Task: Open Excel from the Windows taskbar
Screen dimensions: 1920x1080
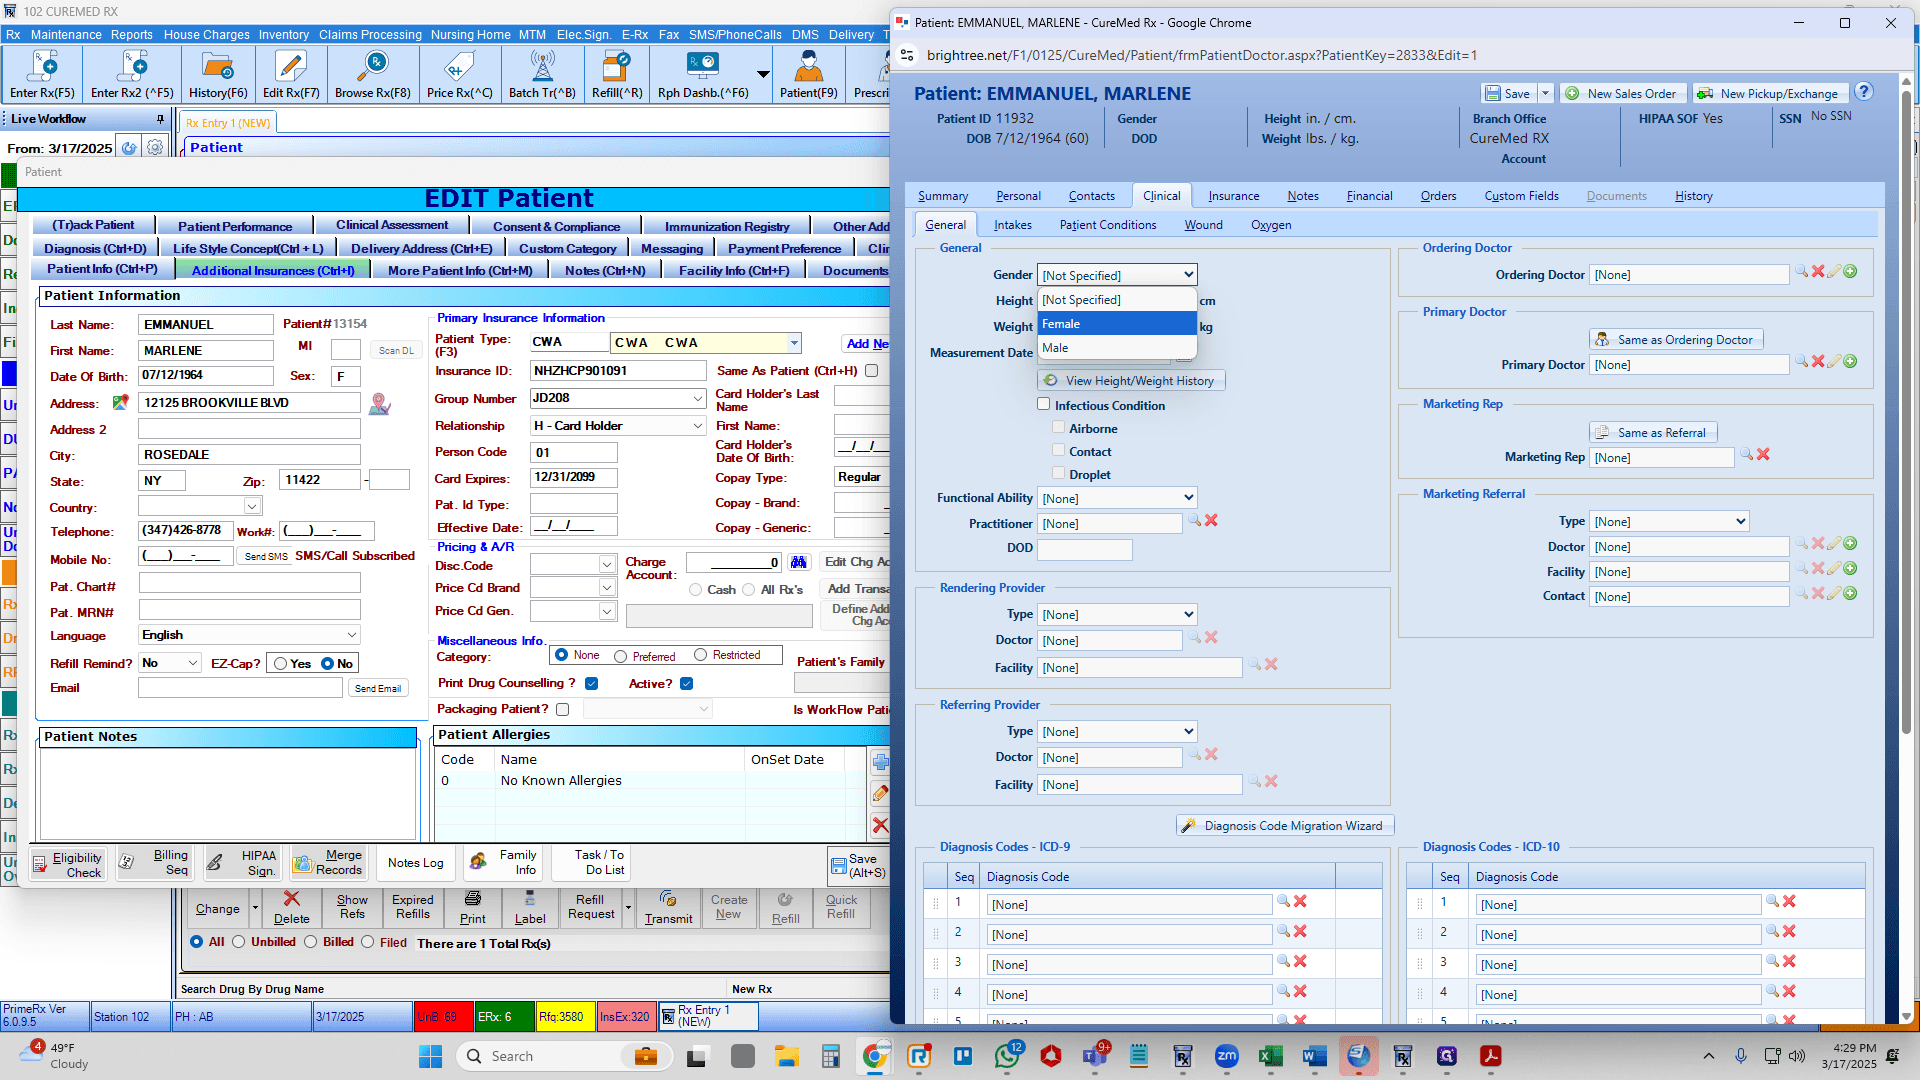Action: tap(1270, 1056)
